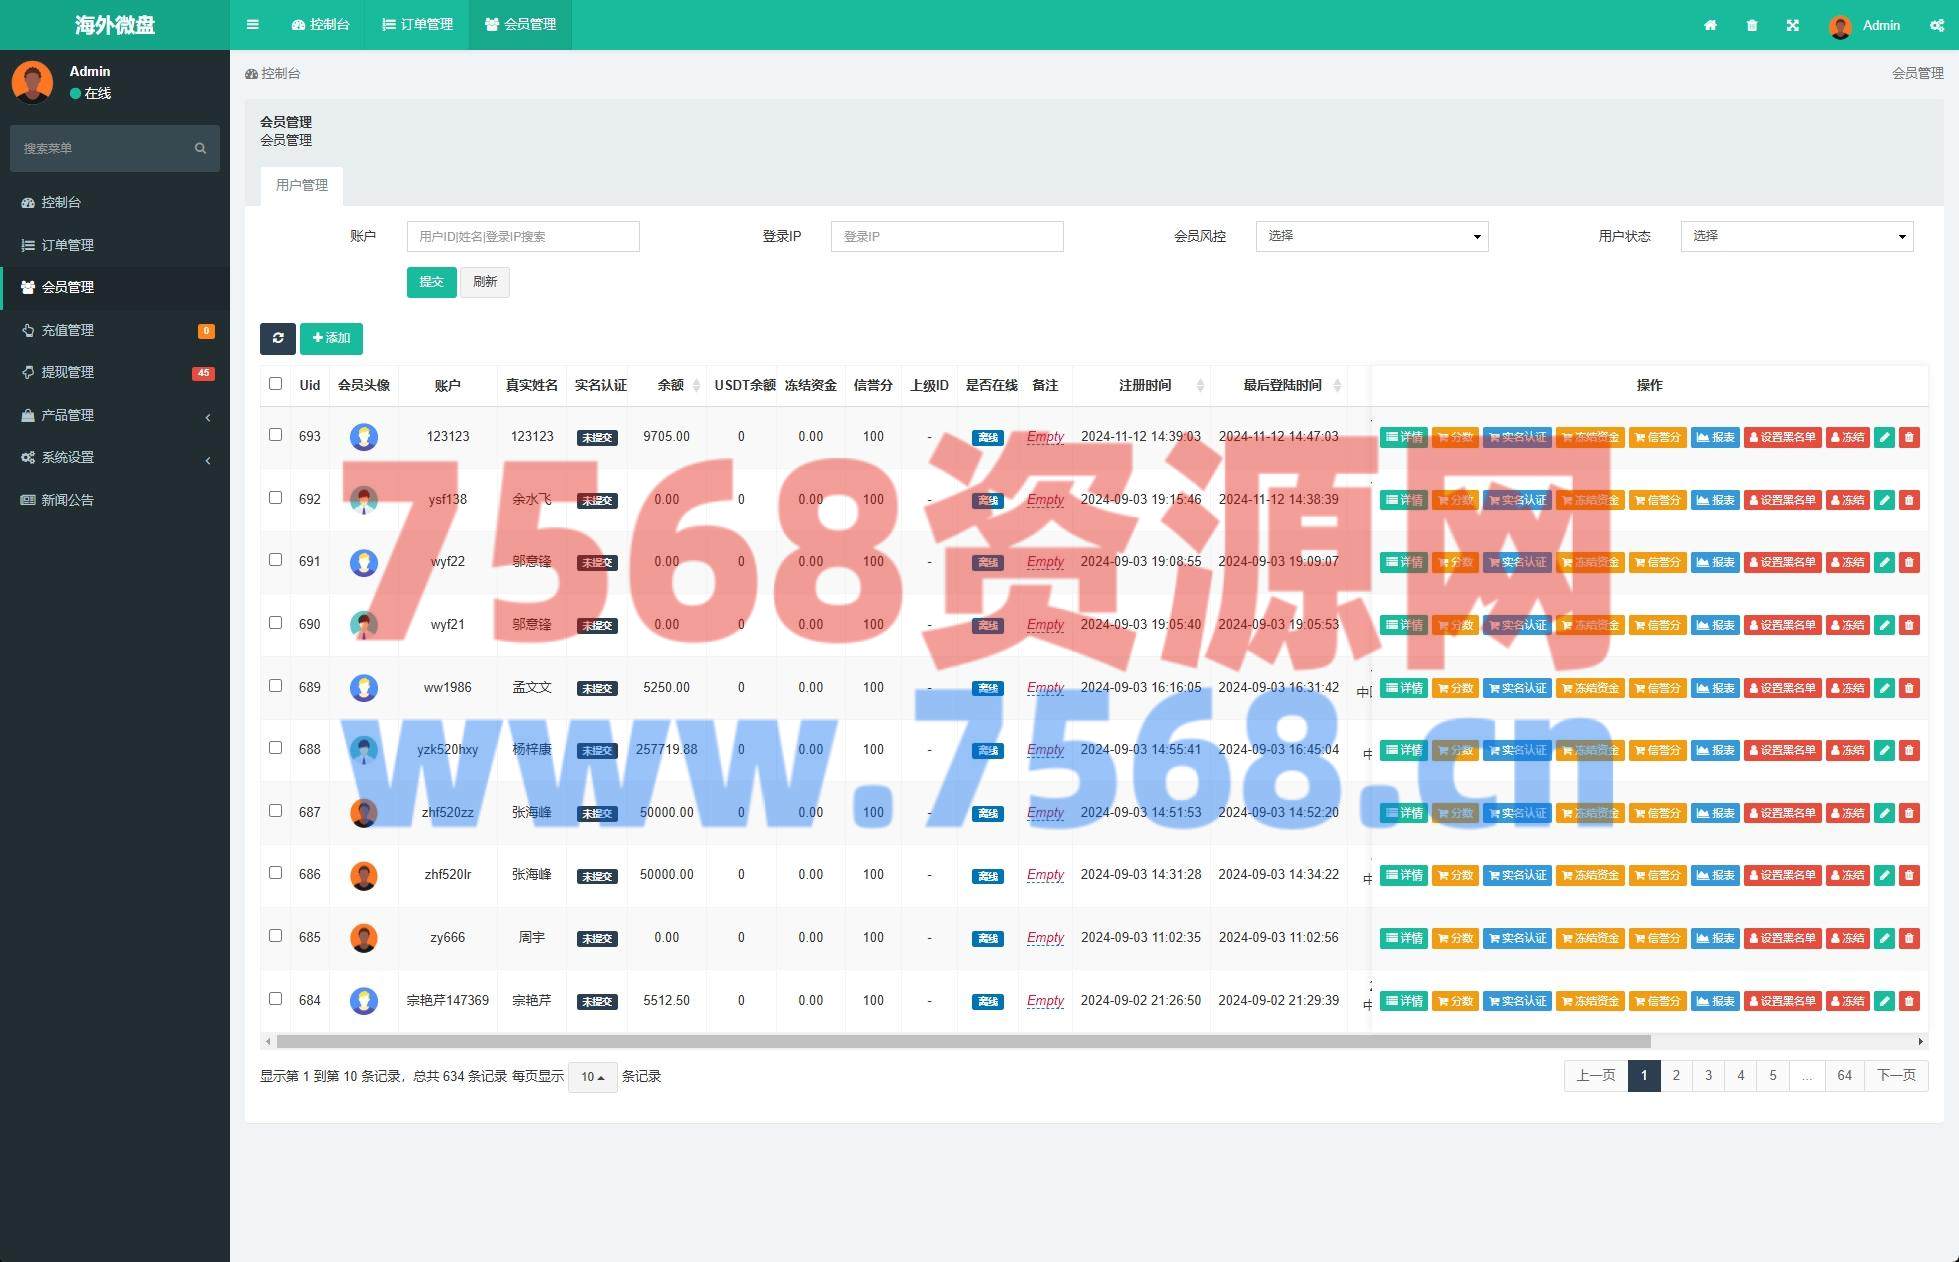Click the trash icon in top bar
1959x1262 pixels.
click(1752, 26)
